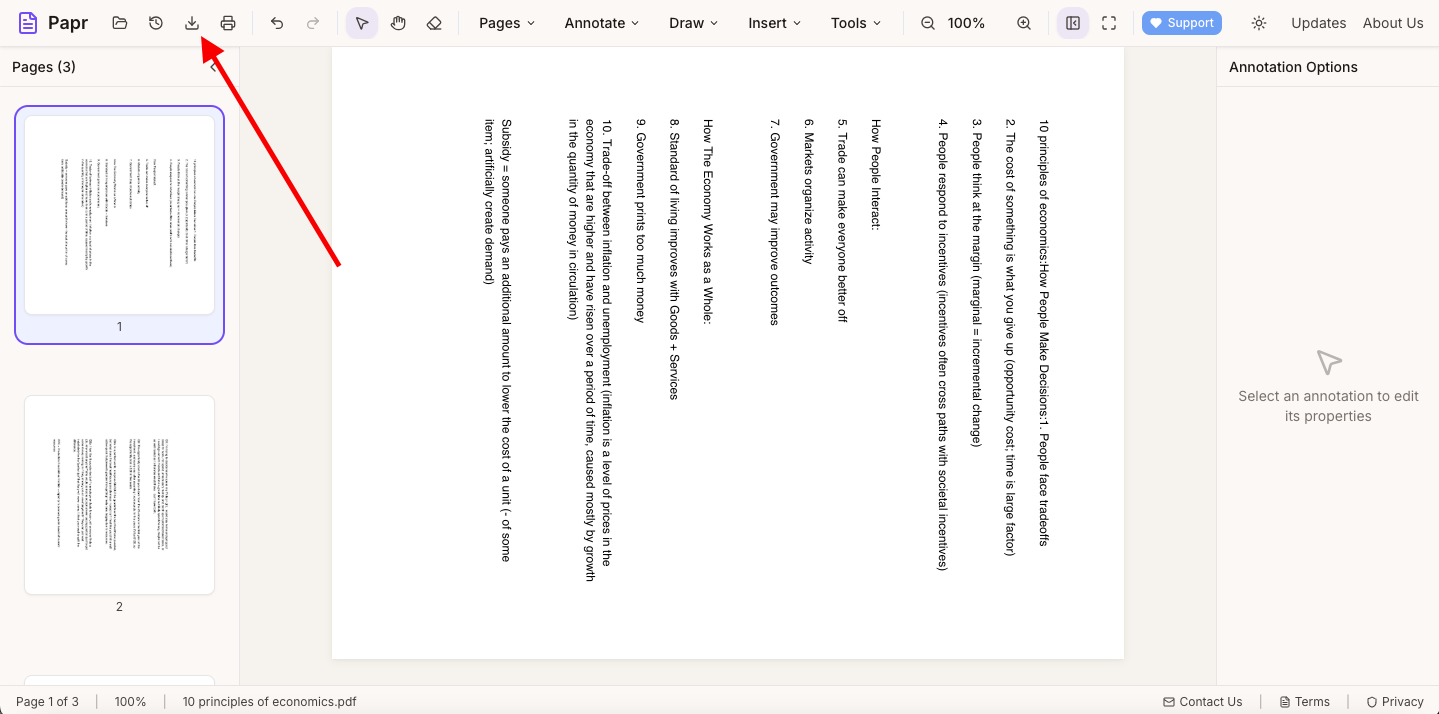Open the Draw menu
Image resolution: width=1439 pixels, height=714 pixels.
point(692,22)
